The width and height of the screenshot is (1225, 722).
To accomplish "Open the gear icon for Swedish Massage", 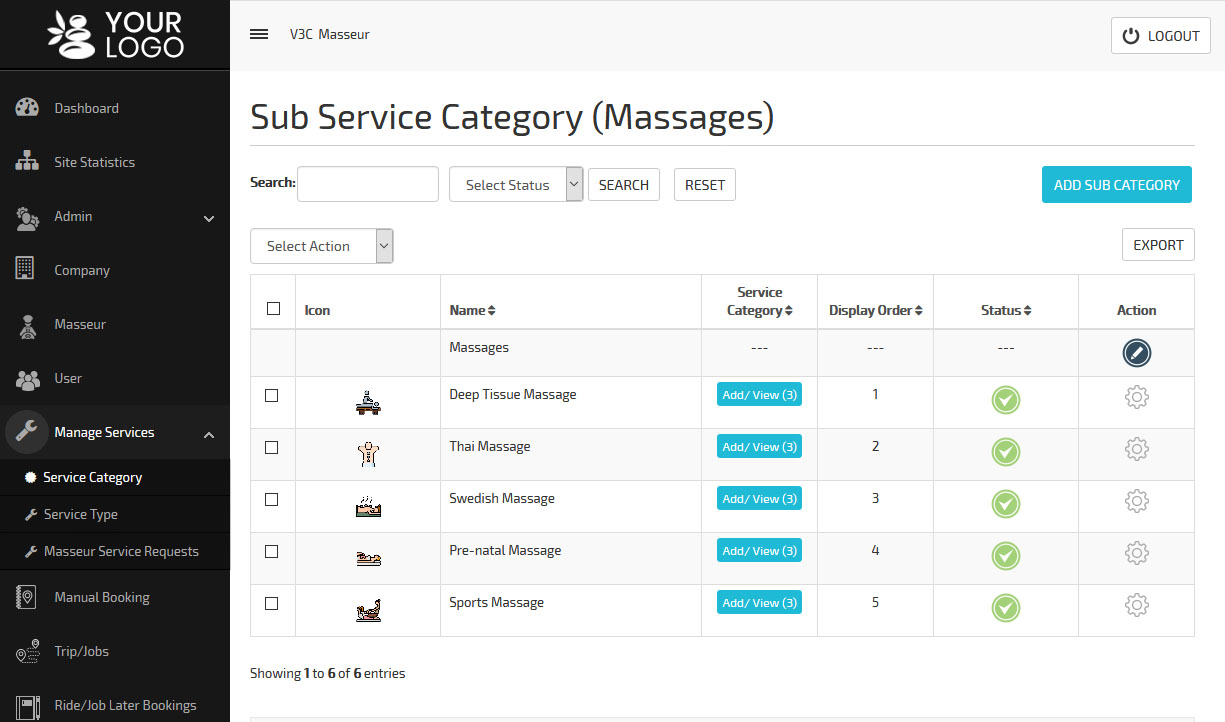I will tap(1136, 500).
